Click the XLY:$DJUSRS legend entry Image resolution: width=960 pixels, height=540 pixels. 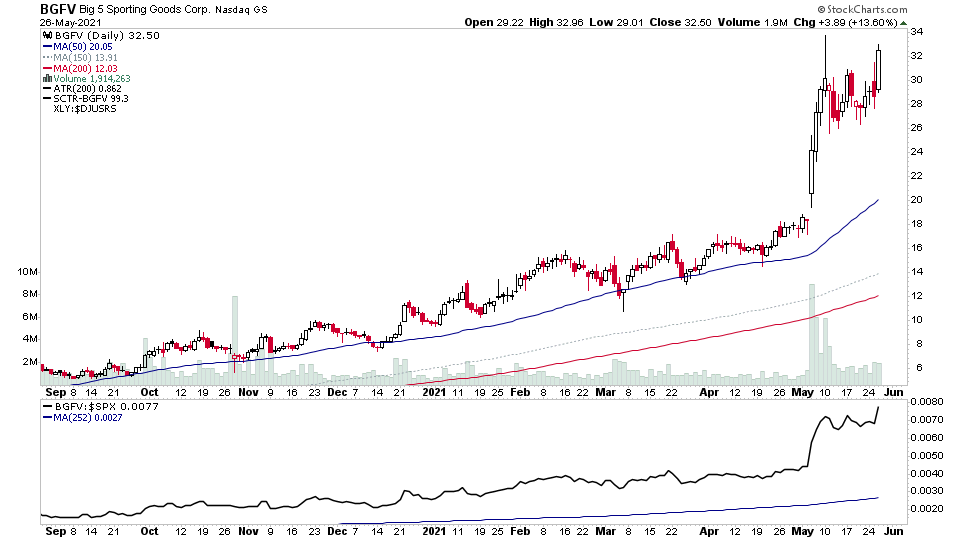[84, 109]
